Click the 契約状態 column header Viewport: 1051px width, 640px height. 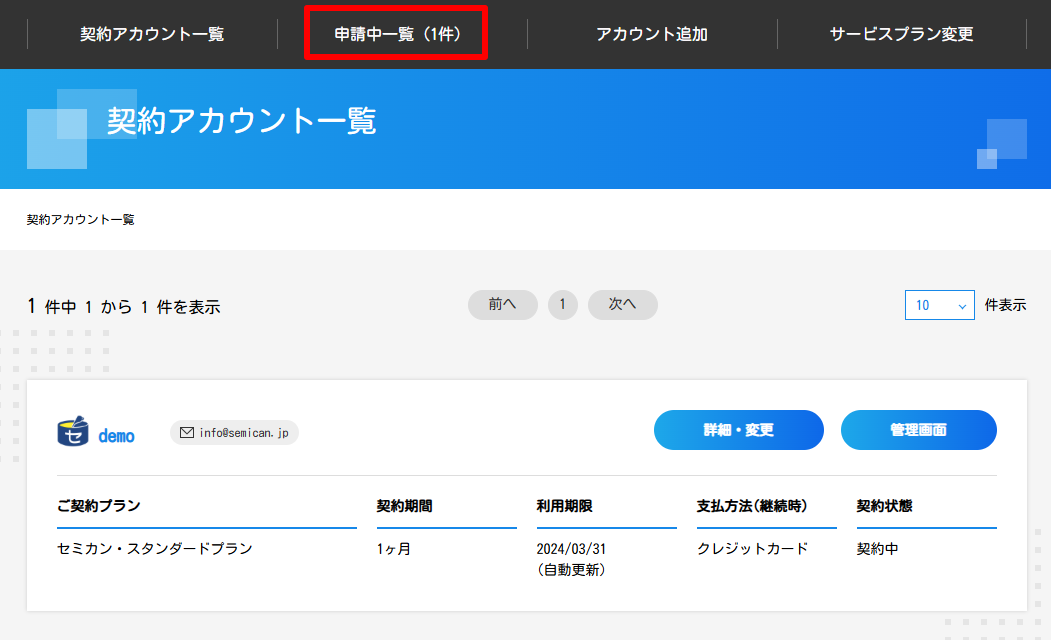coord(884,506)
